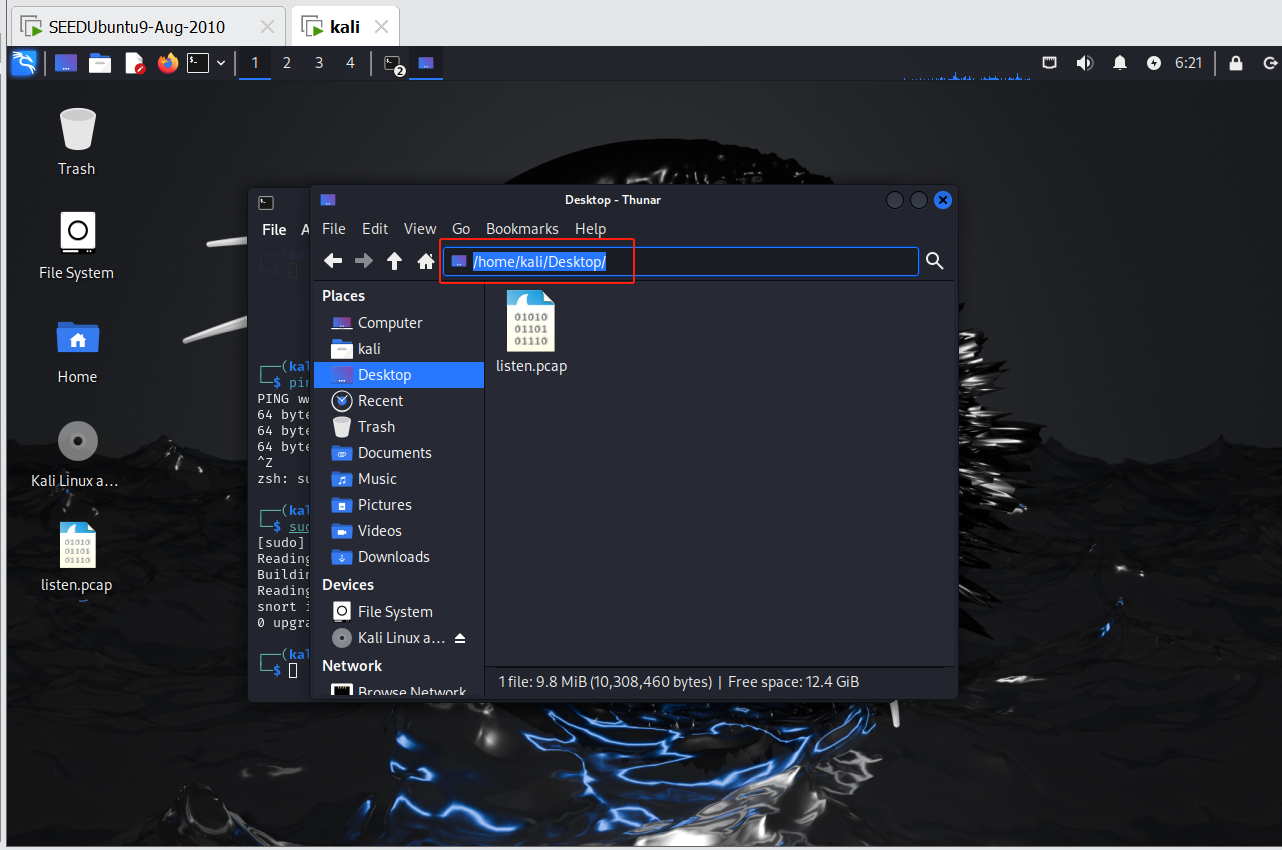Select listen.pcap on the desktop
Screen dimensions: 1282x850
(77, 558)
